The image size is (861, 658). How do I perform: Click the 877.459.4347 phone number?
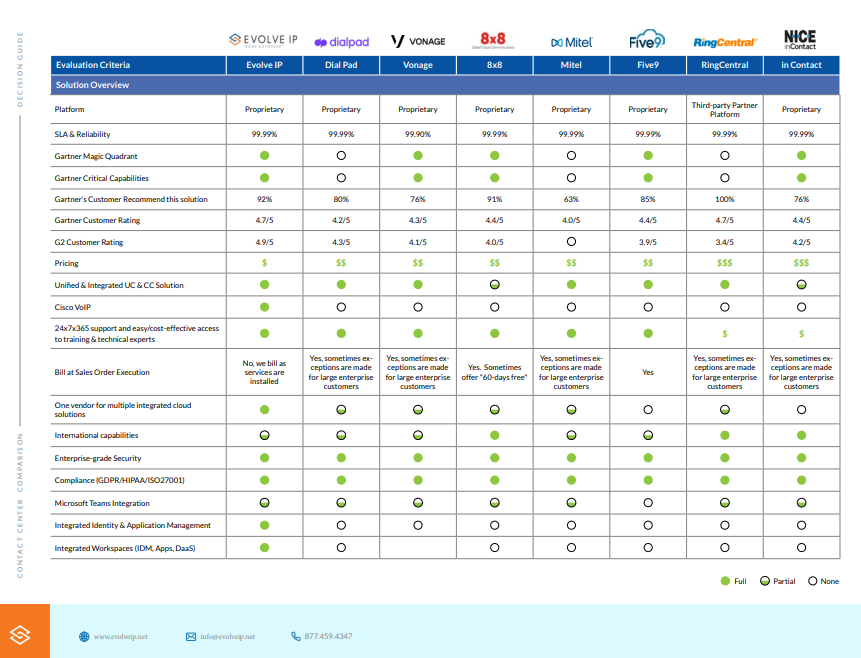click(x=328, y=636)
